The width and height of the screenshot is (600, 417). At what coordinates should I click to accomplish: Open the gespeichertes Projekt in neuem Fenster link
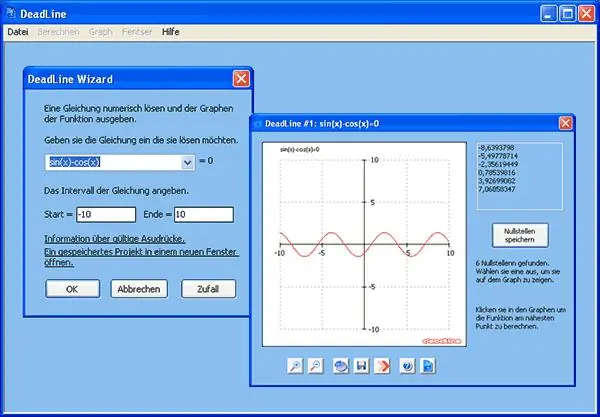[x=142, y=257]
